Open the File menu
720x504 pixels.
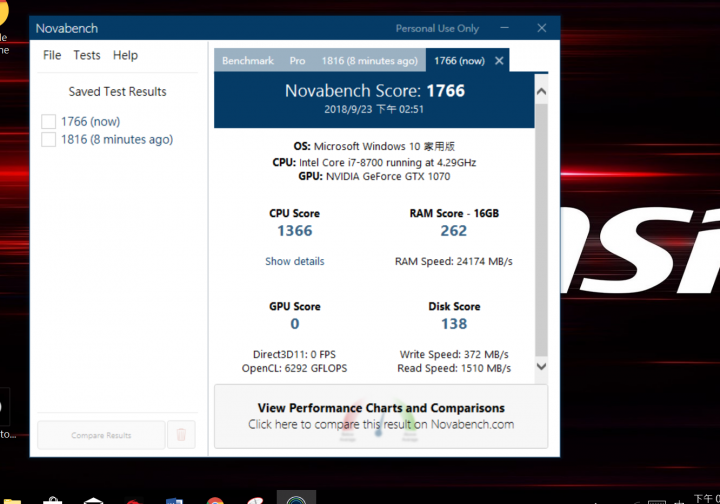pos(52,55)
